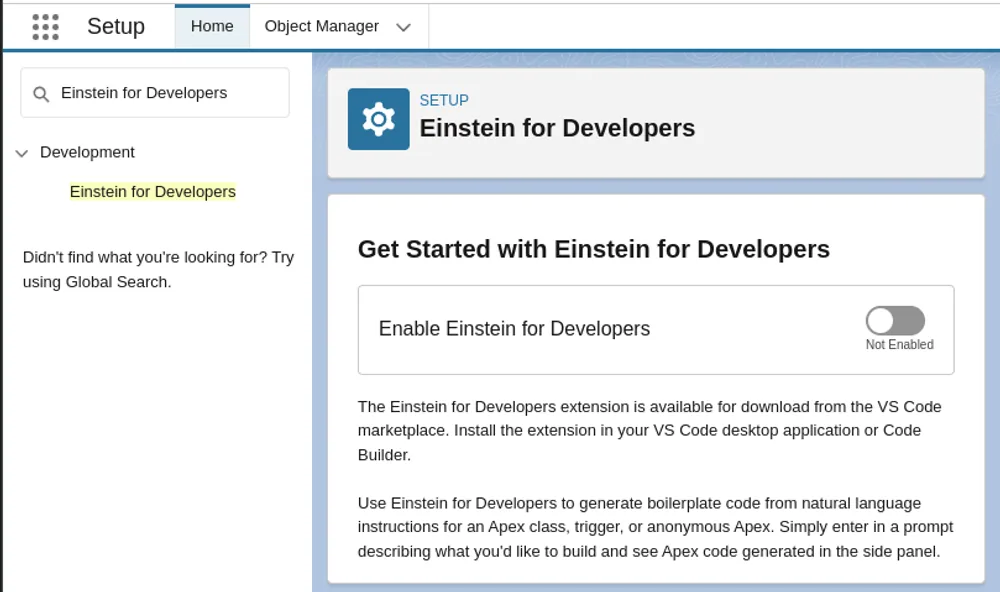Click the Not Enabled status text

click(899, 344)
